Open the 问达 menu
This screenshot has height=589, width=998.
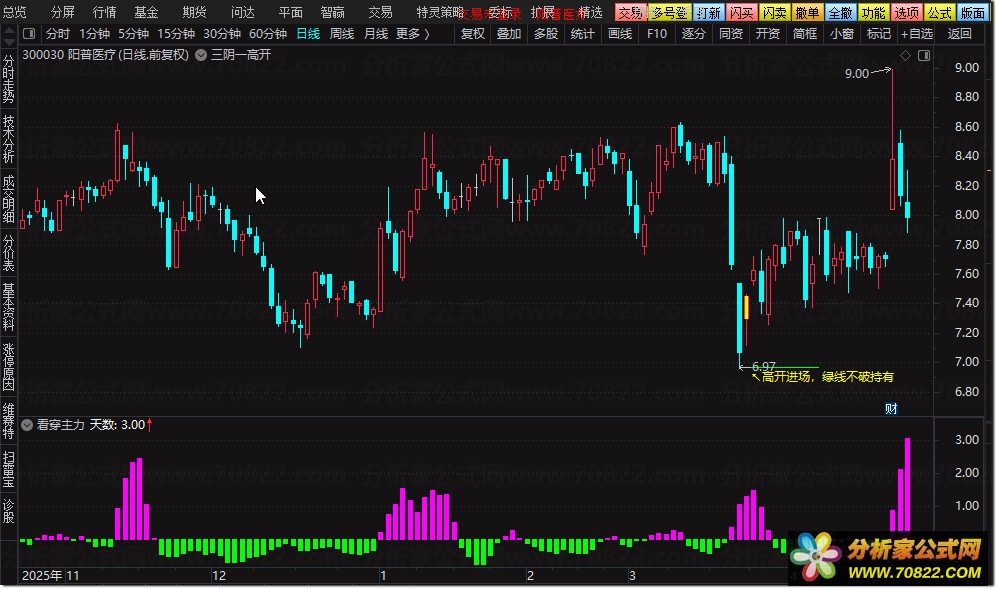[x=242, y=12]
